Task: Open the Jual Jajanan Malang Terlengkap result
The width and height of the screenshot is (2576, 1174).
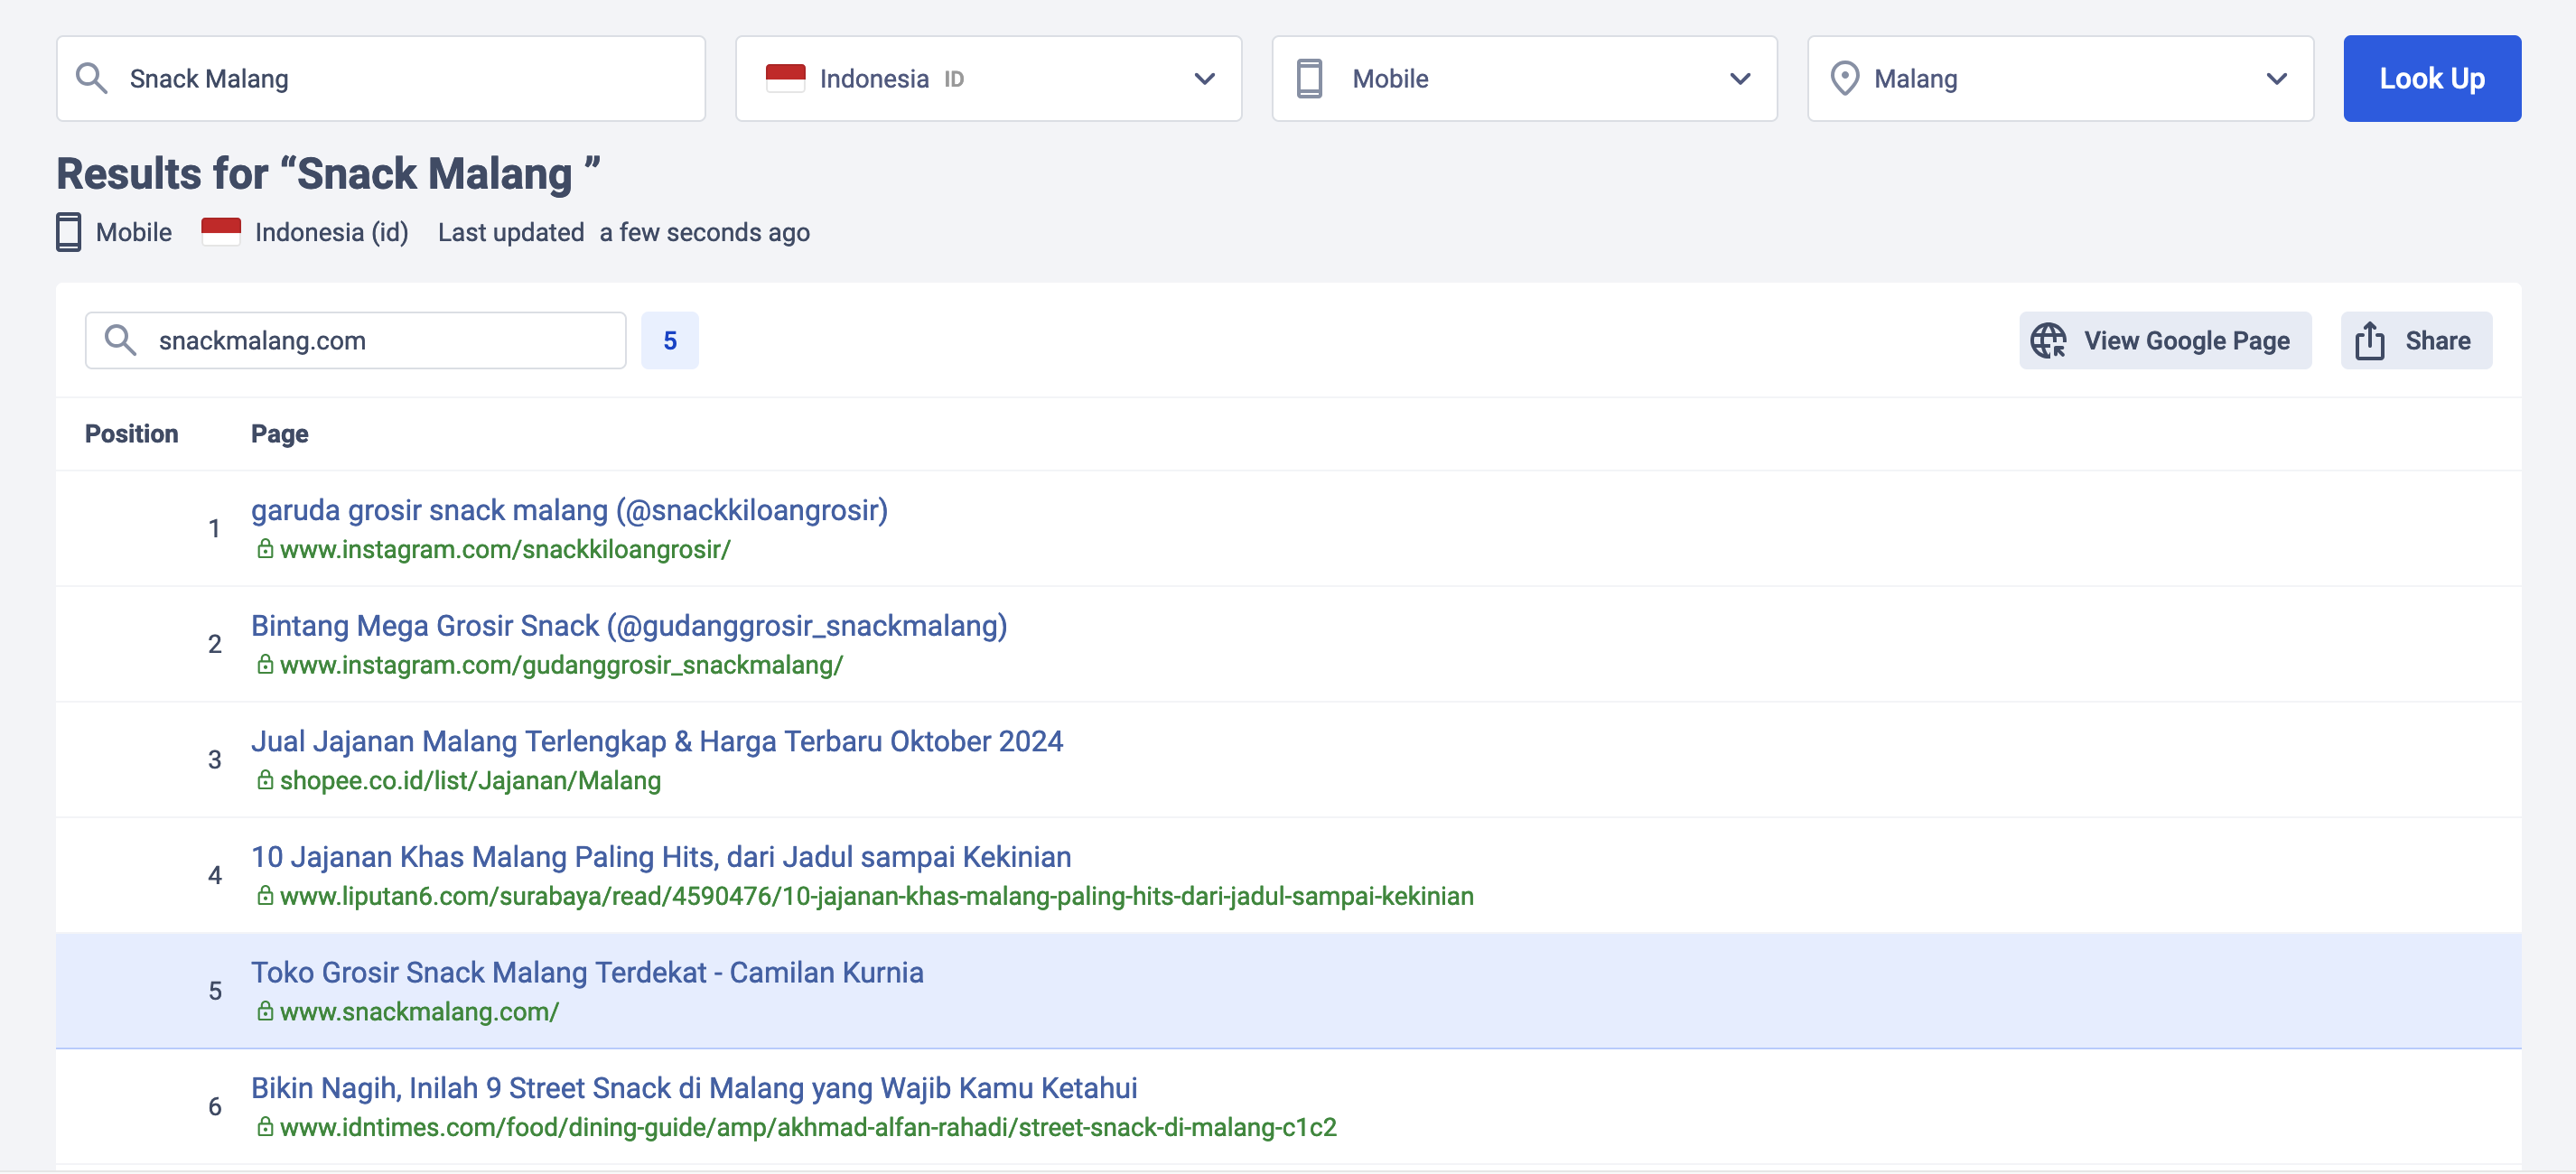Action: 657,742
